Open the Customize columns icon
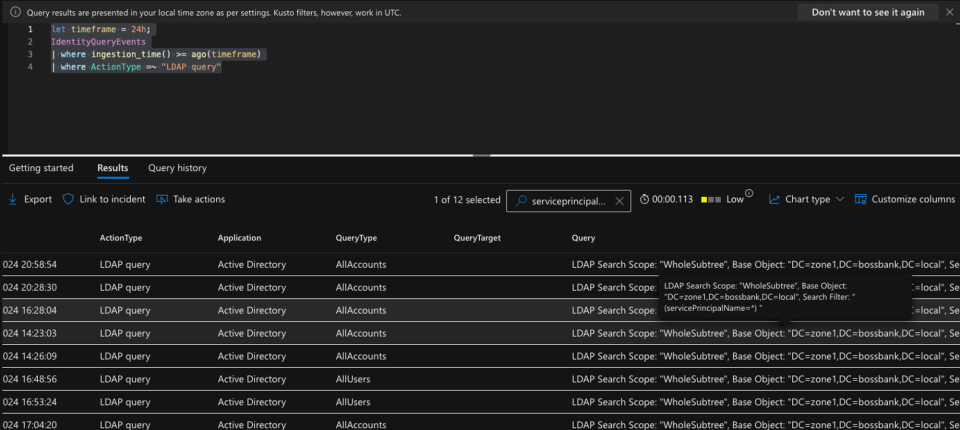This screenshot has height=430, width=960. 861,199
